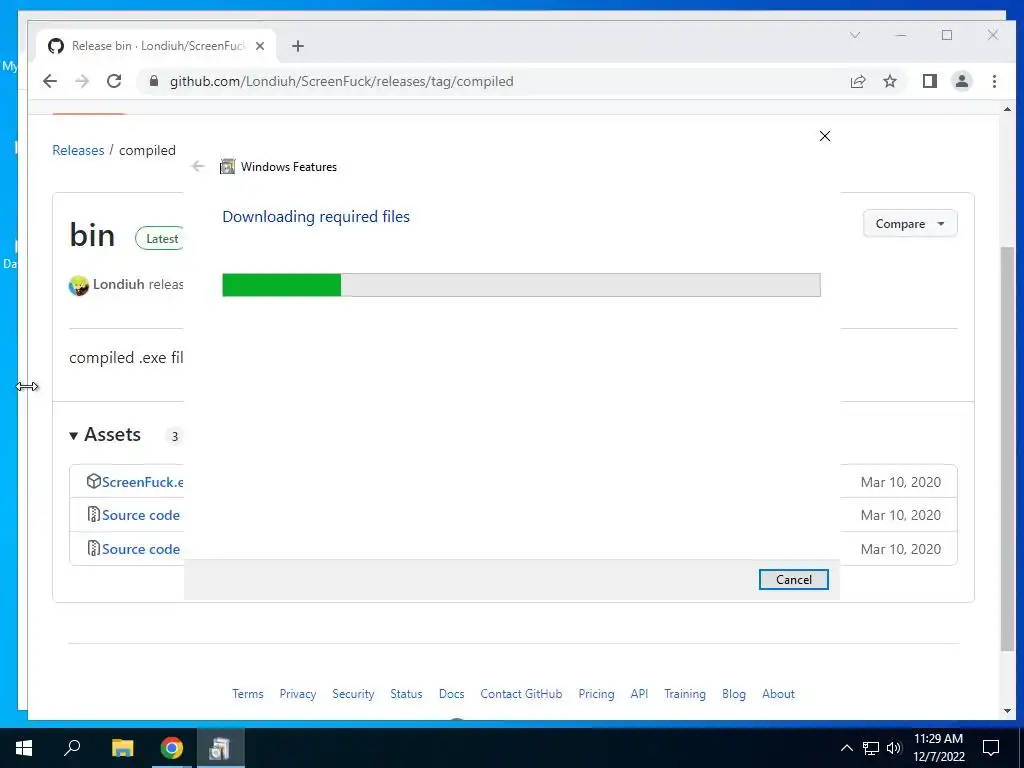The image size is (1024, 768).
Task: Click the page vertical scrollbar thumb
Action: [x=1007, y=448]
